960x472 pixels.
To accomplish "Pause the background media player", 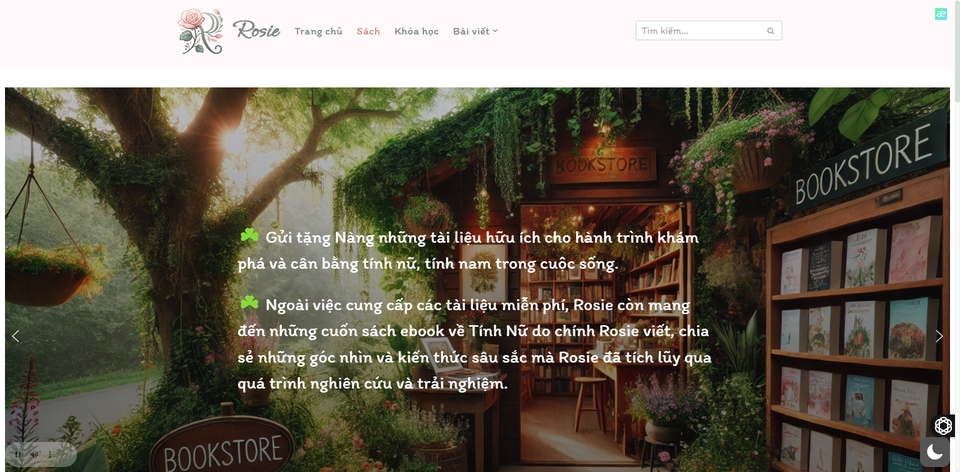I will [18, 454].
